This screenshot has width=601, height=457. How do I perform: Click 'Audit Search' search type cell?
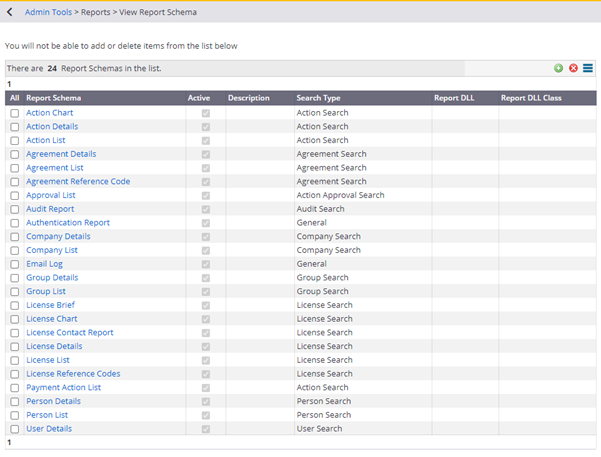click(x=320, y=209)
